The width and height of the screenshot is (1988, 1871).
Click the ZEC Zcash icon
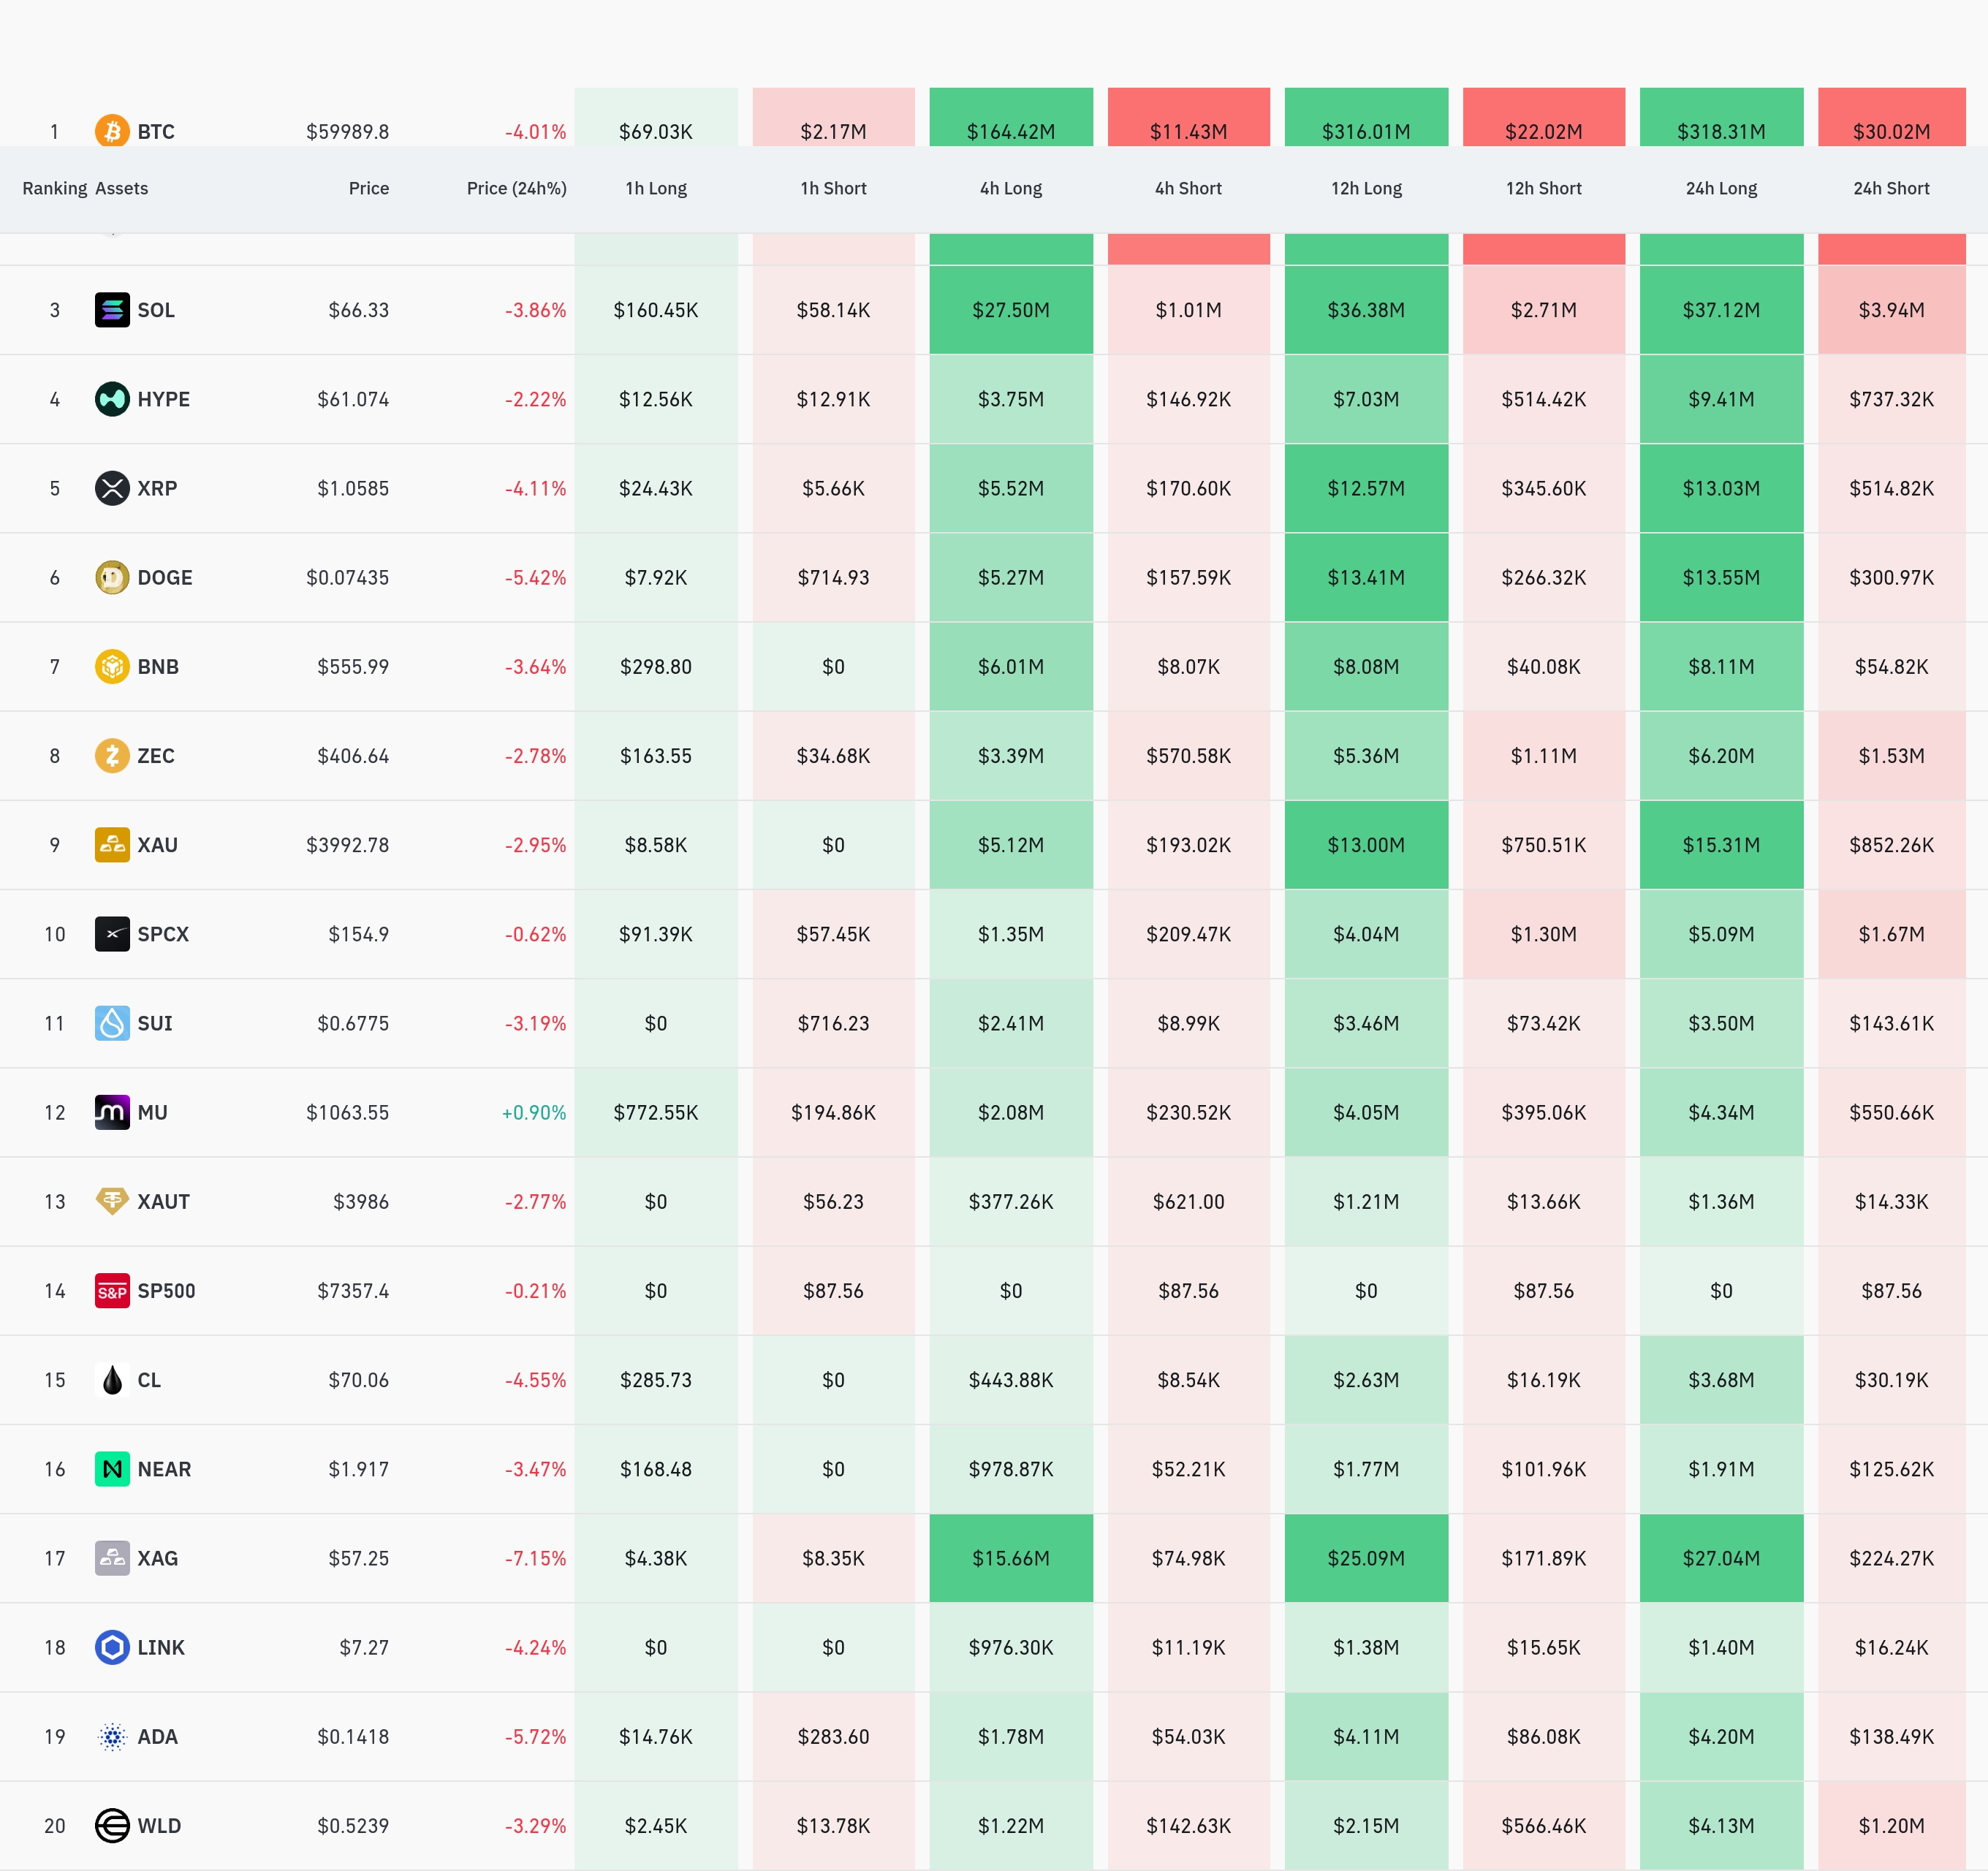pyautogui.click(x=112, y=755)
